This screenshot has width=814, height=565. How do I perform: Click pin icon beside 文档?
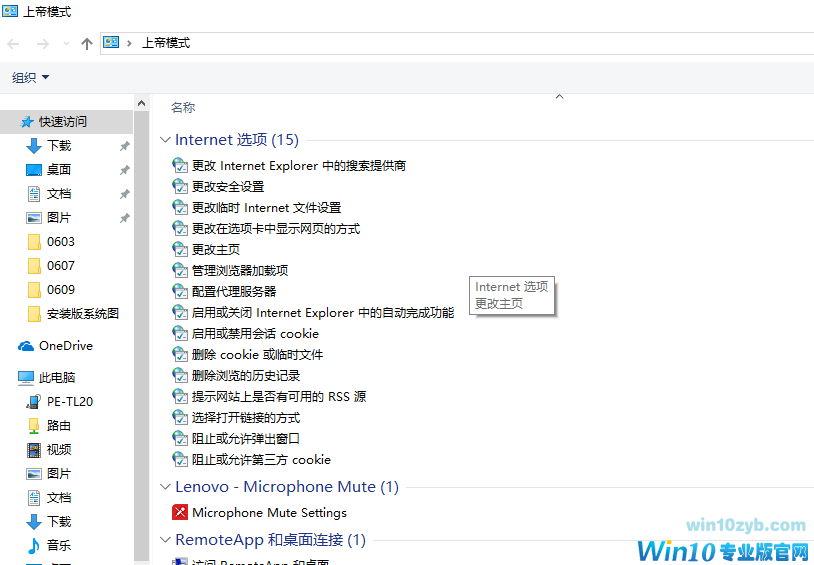click(125, 194)
